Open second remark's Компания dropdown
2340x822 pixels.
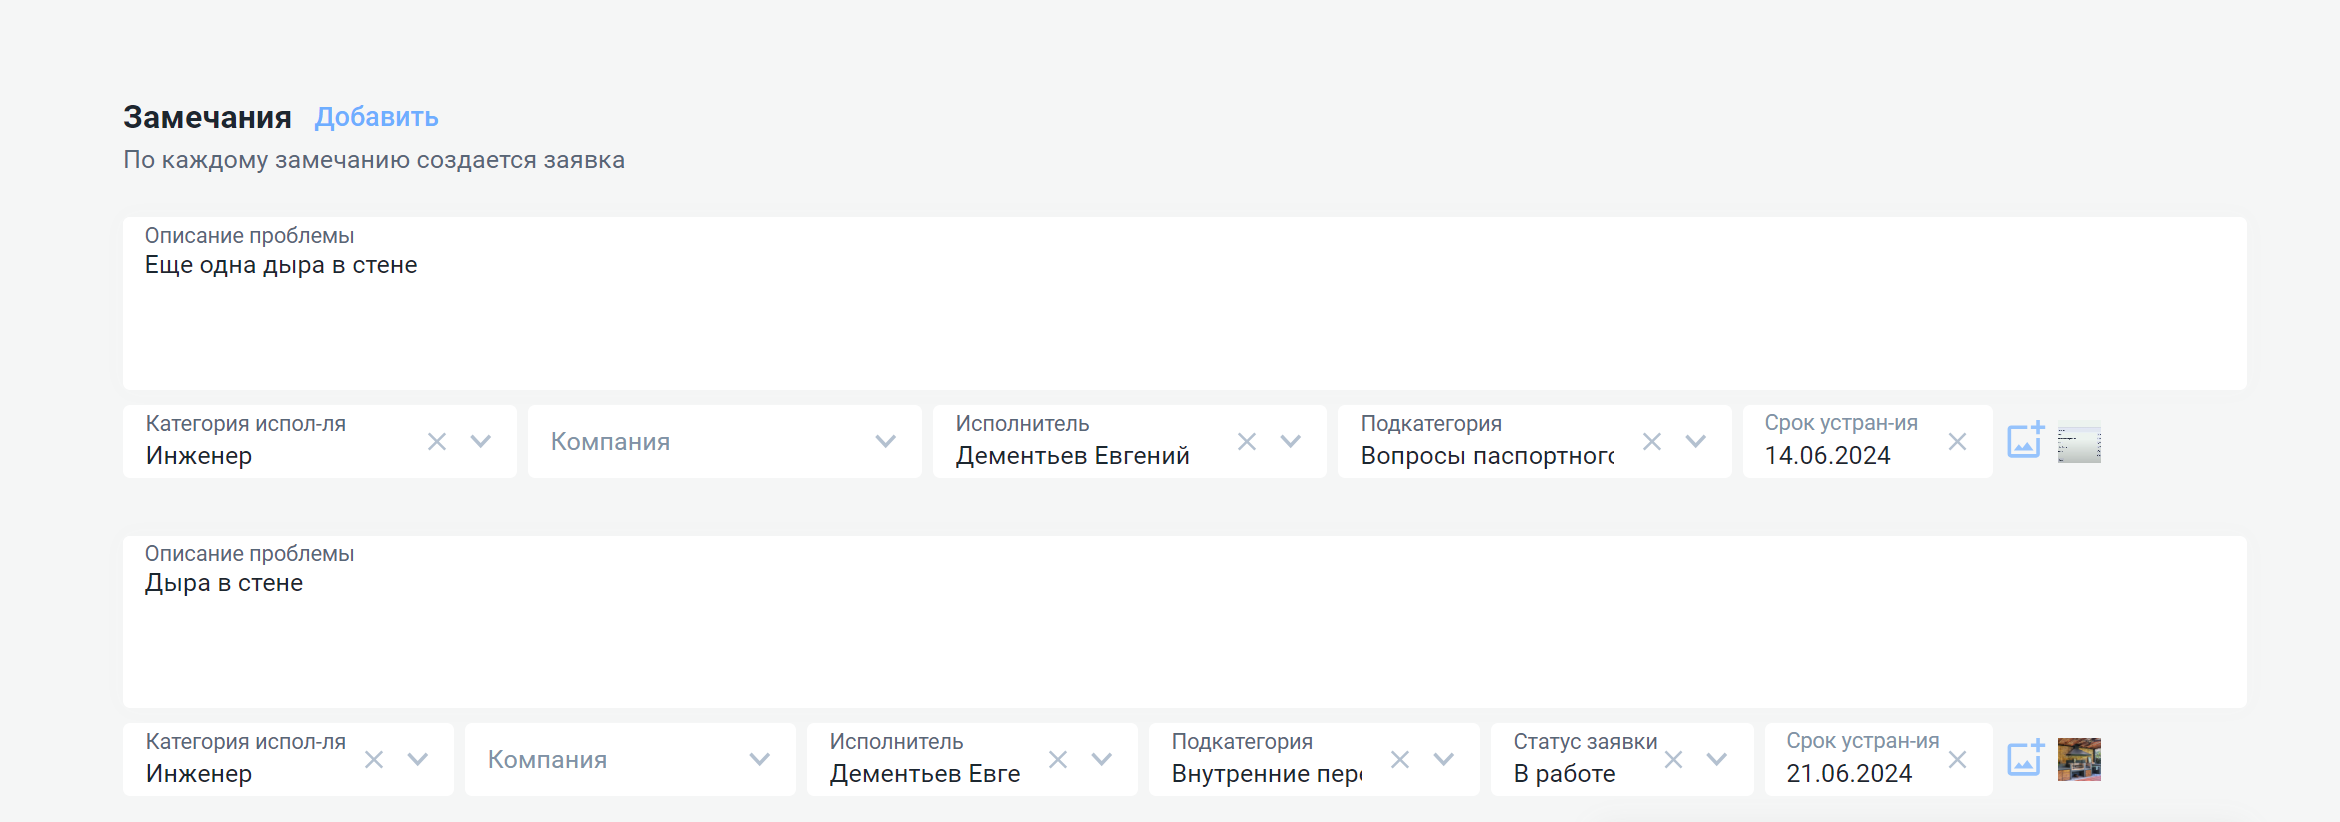pos(760,760)
